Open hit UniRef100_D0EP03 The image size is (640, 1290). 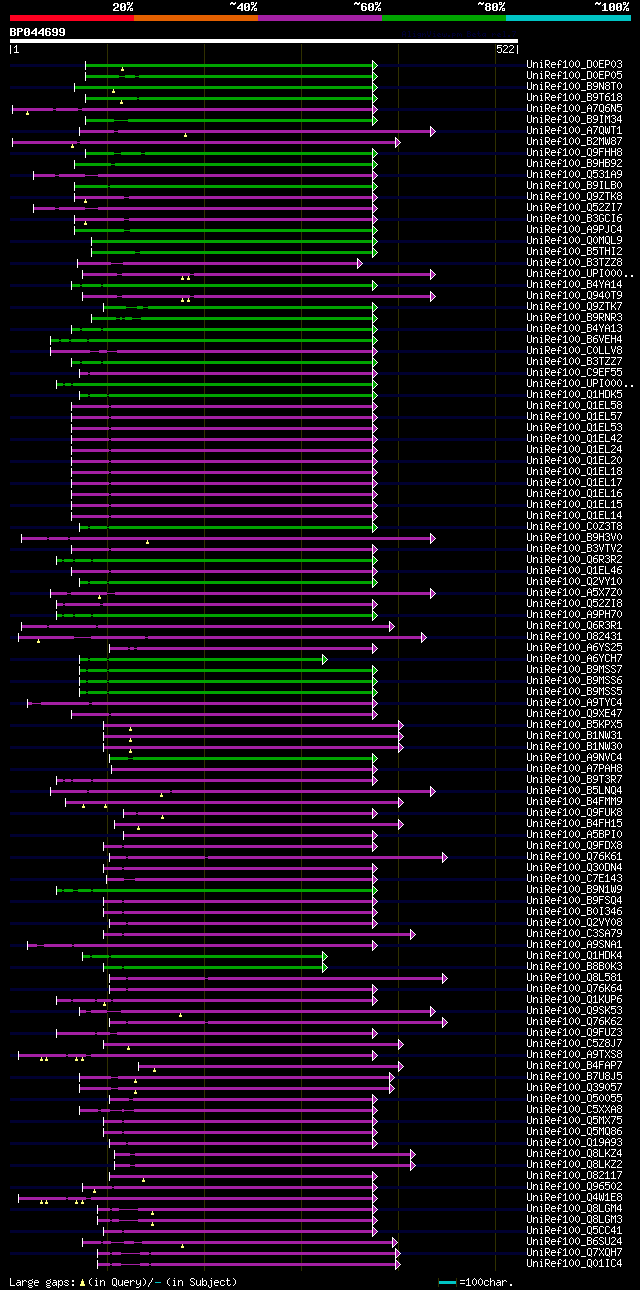[574, 65]
